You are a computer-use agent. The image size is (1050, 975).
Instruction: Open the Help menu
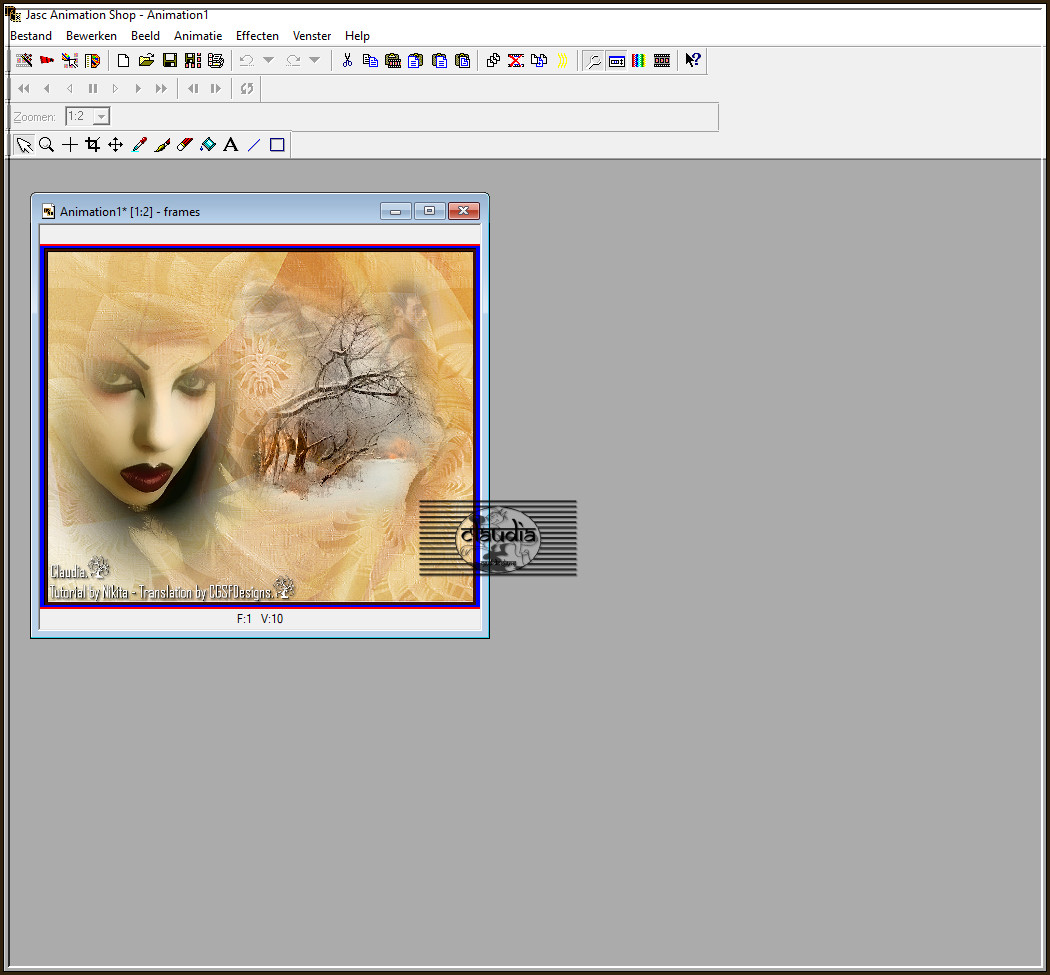[357, 36]
